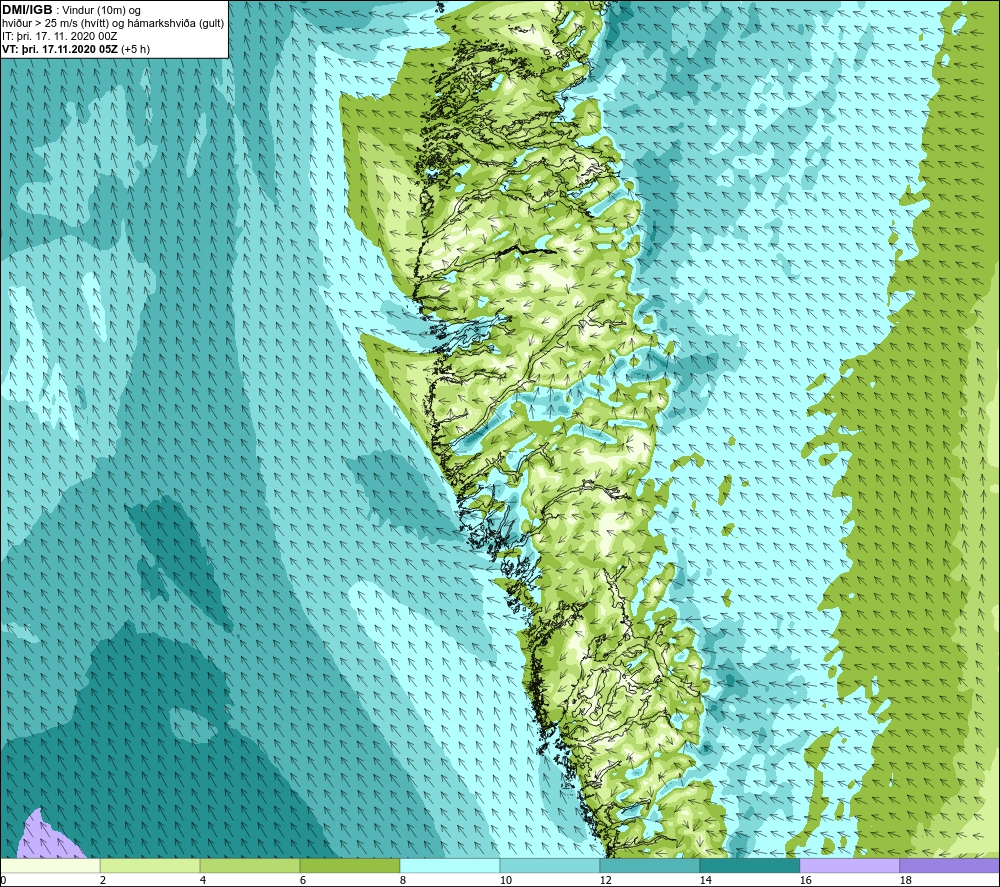
Task: Click the 'Vindur (10m) og' heading text
Action: [102, 11]
